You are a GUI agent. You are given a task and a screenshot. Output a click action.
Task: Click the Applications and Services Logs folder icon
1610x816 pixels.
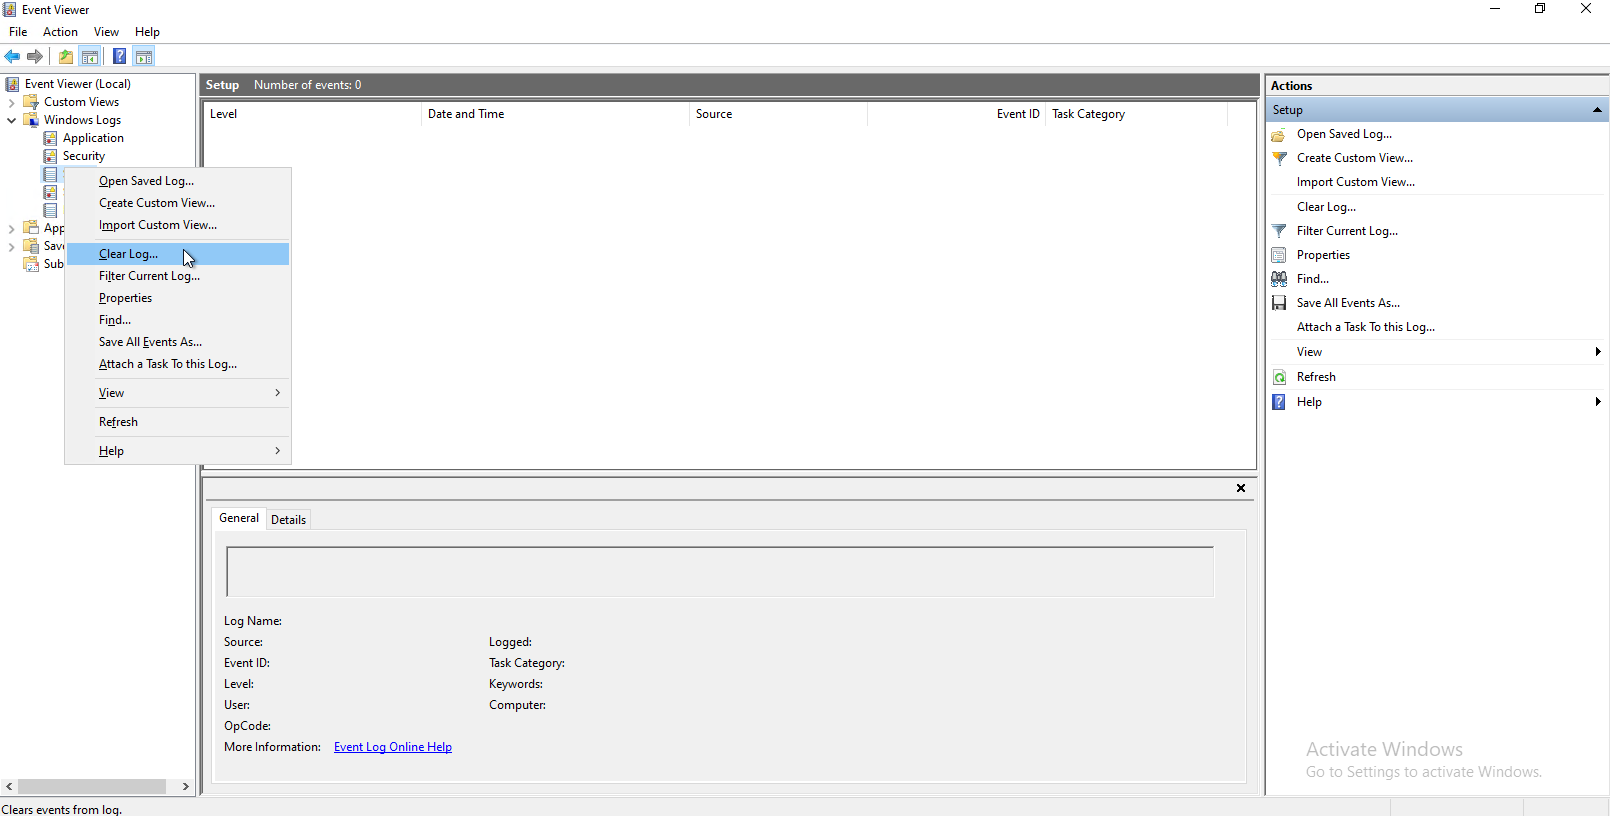click(x=31, y=228)
